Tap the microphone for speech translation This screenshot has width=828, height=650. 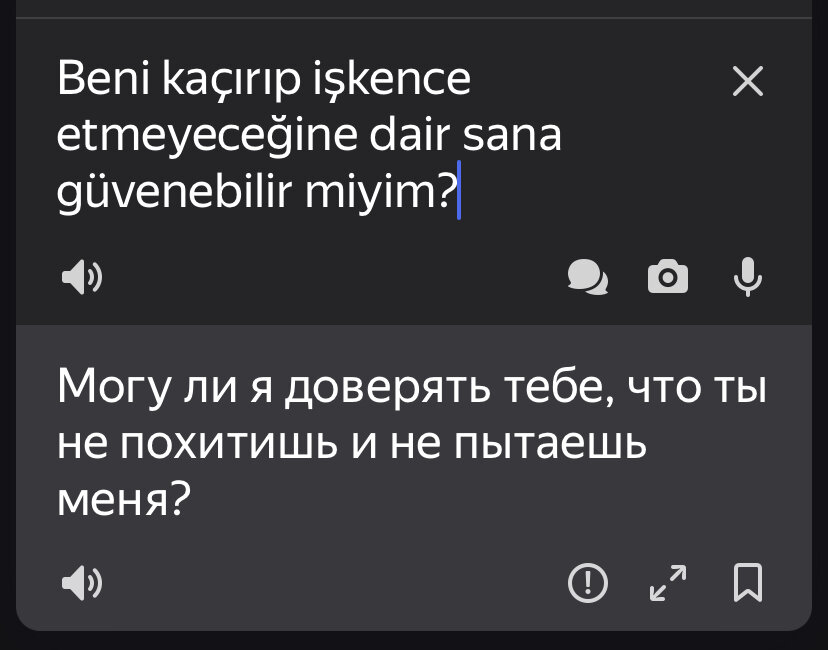coord(748,277)
